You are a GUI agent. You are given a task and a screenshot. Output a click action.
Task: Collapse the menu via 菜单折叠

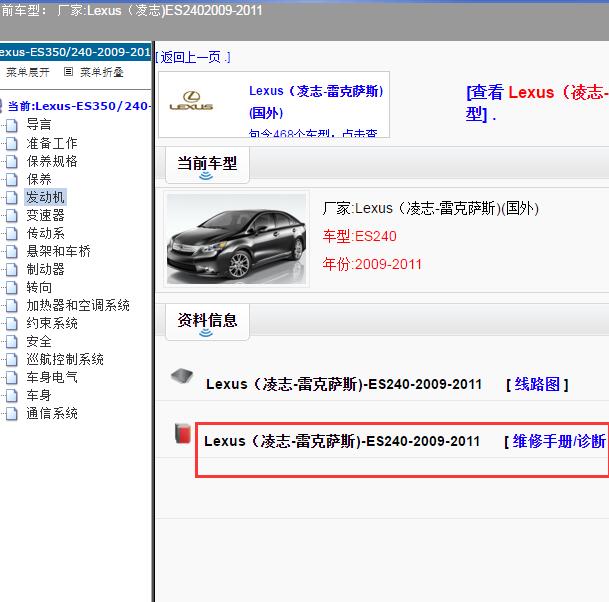pos(102,72)
